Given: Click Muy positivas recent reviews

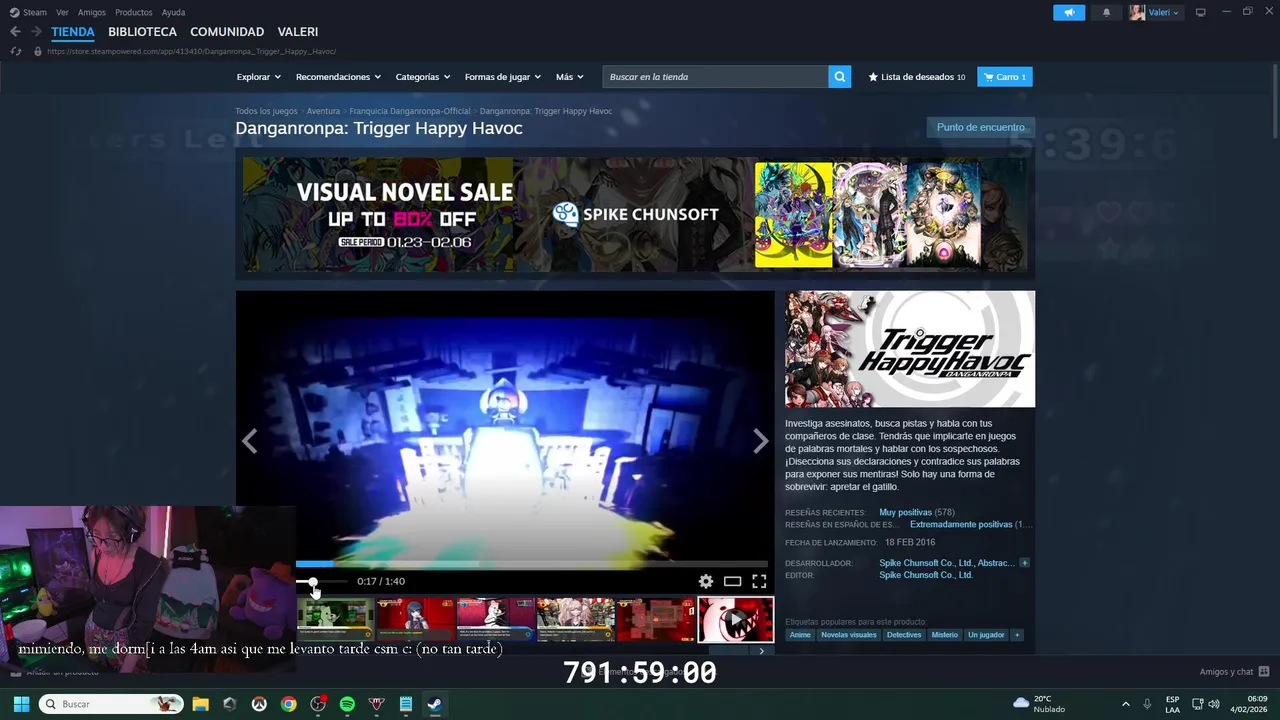Looking at the screenshot, I should 905,512.
